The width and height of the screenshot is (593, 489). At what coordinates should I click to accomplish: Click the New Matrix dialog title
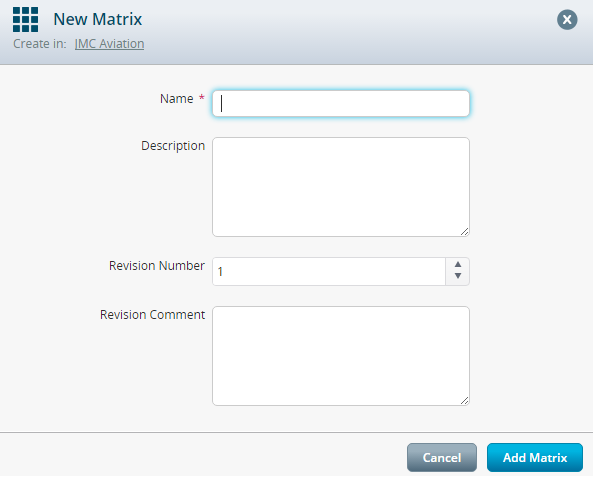point(98,19)
